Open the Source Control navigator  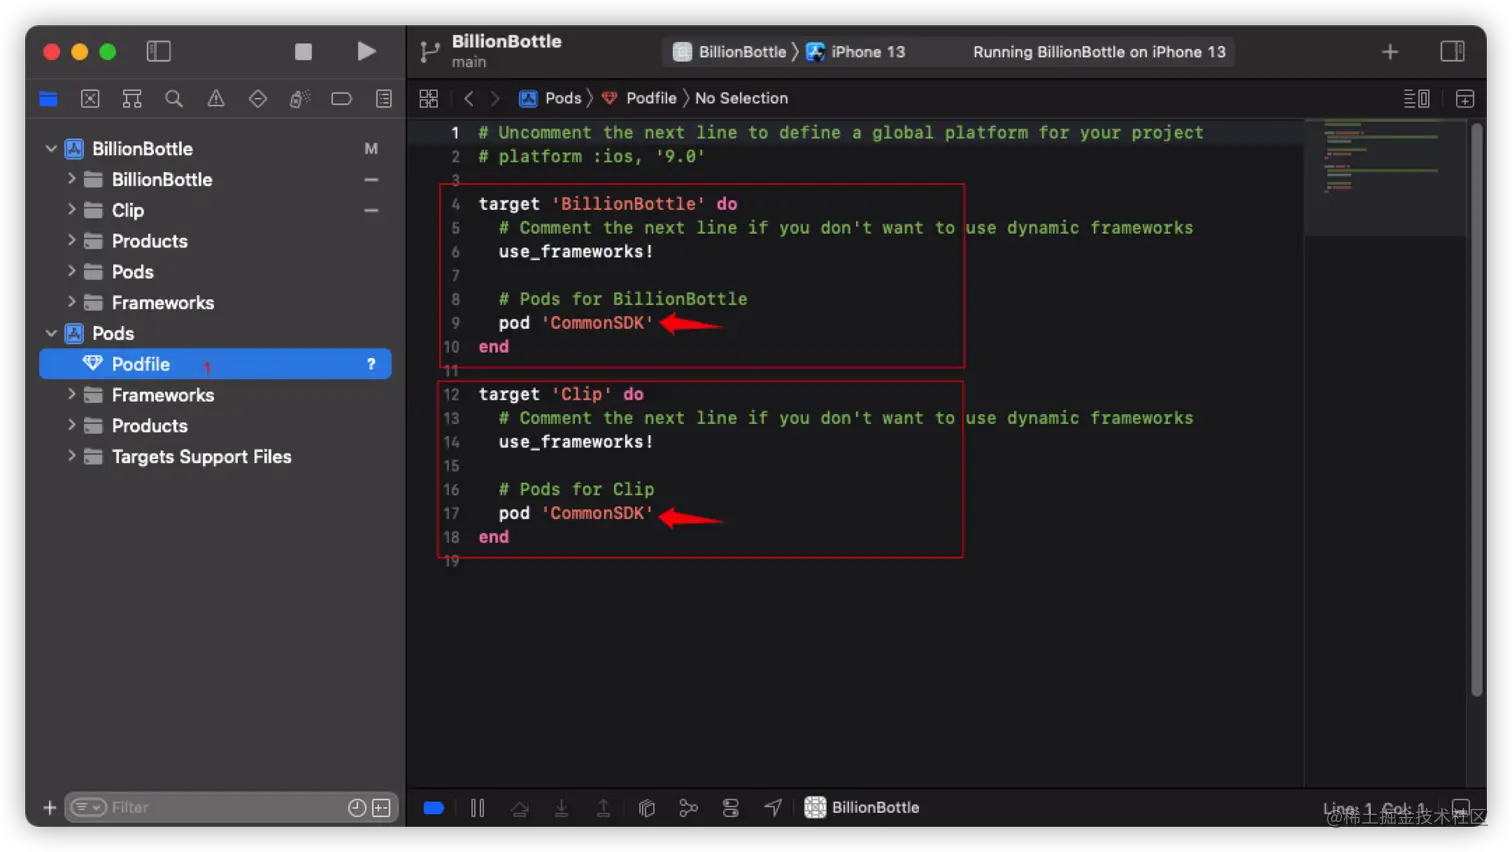click(x=90, y=98)
